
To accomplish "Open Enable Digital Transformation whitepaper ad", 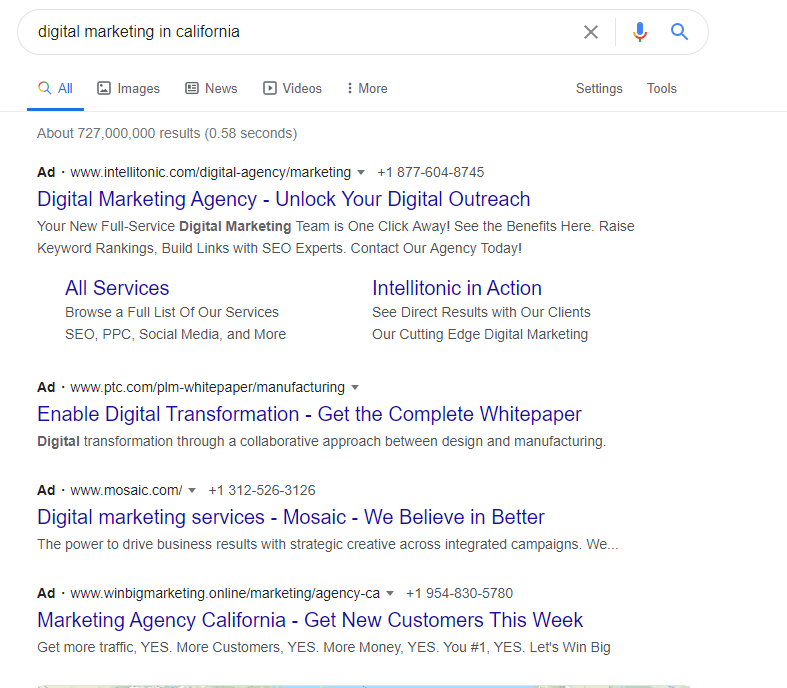I will [309, 414].
